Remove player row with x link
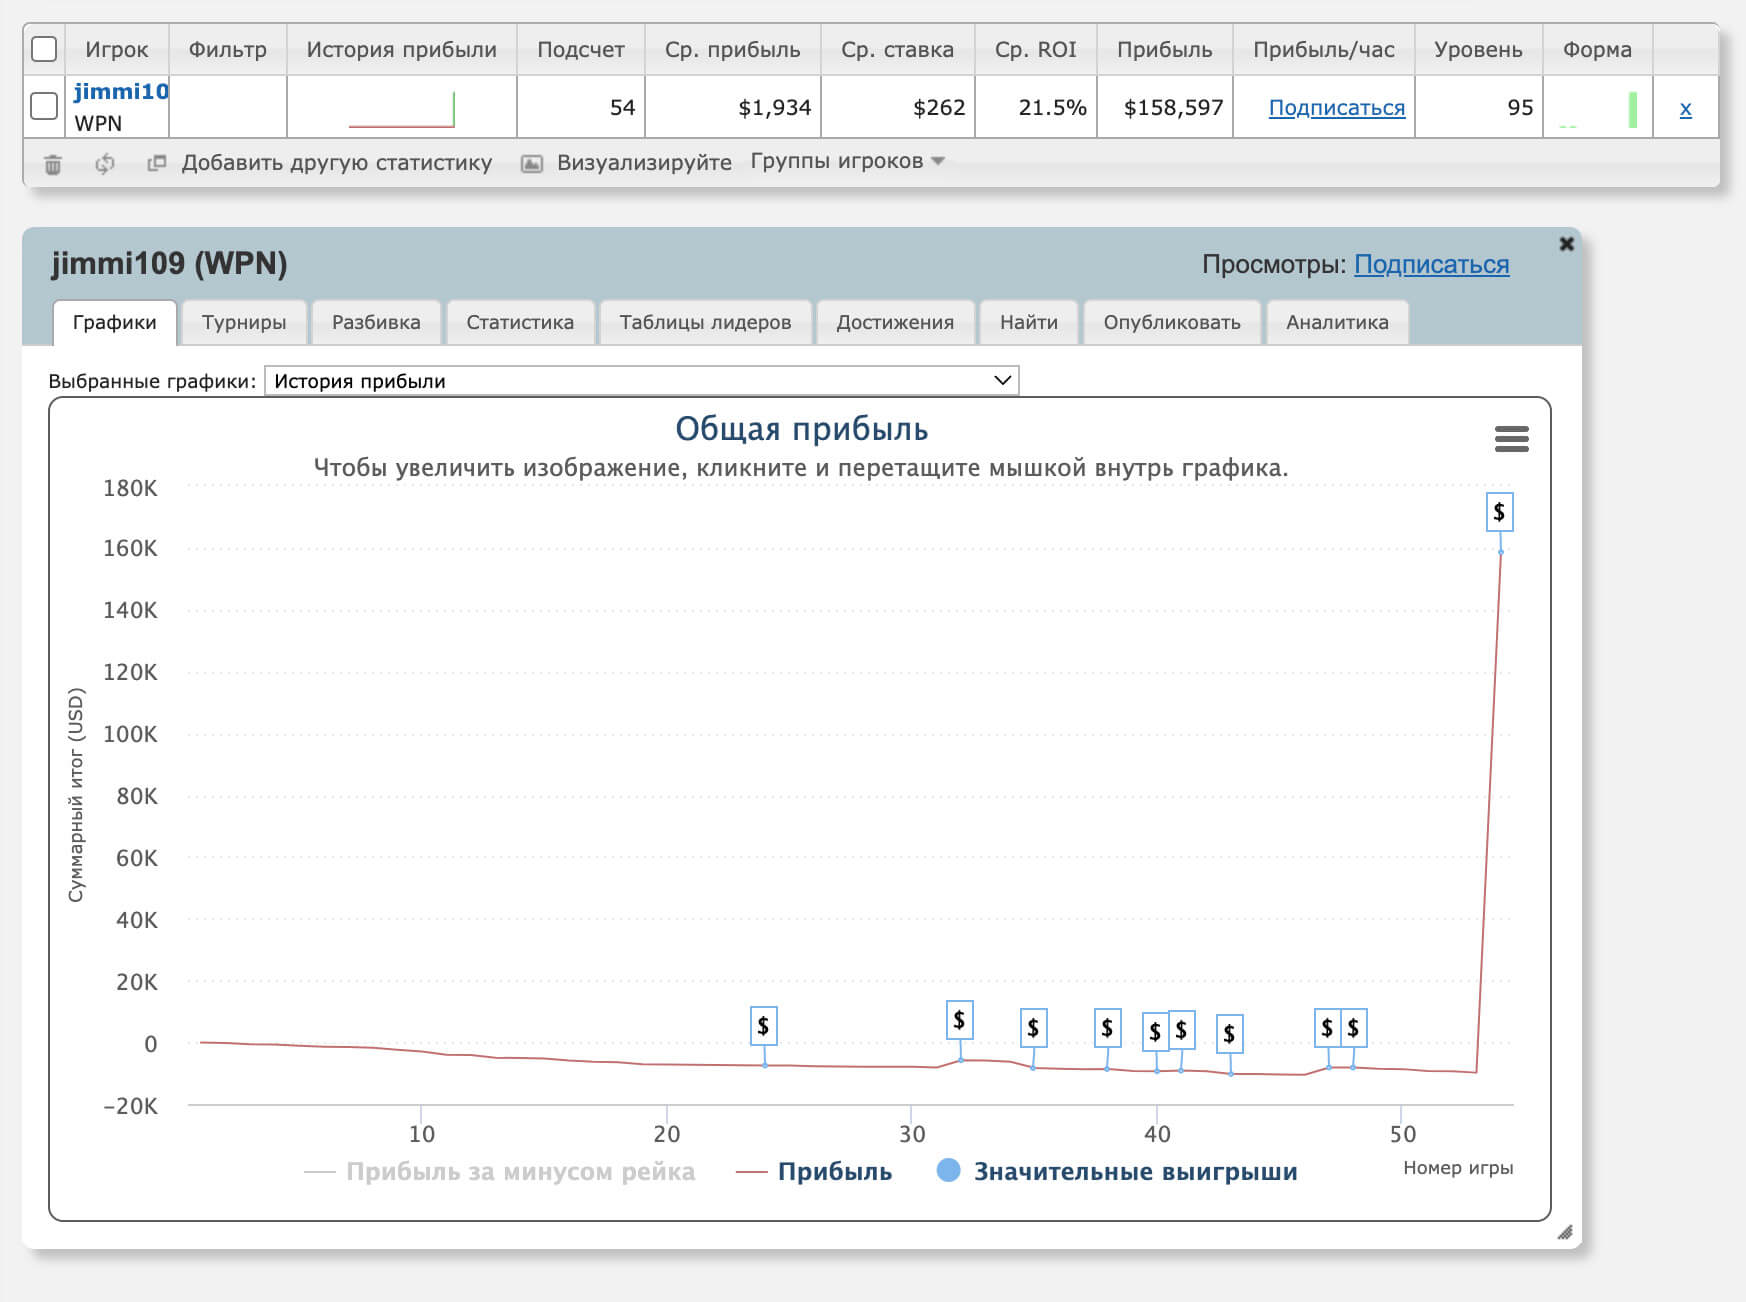 [x=1685, y=109]
